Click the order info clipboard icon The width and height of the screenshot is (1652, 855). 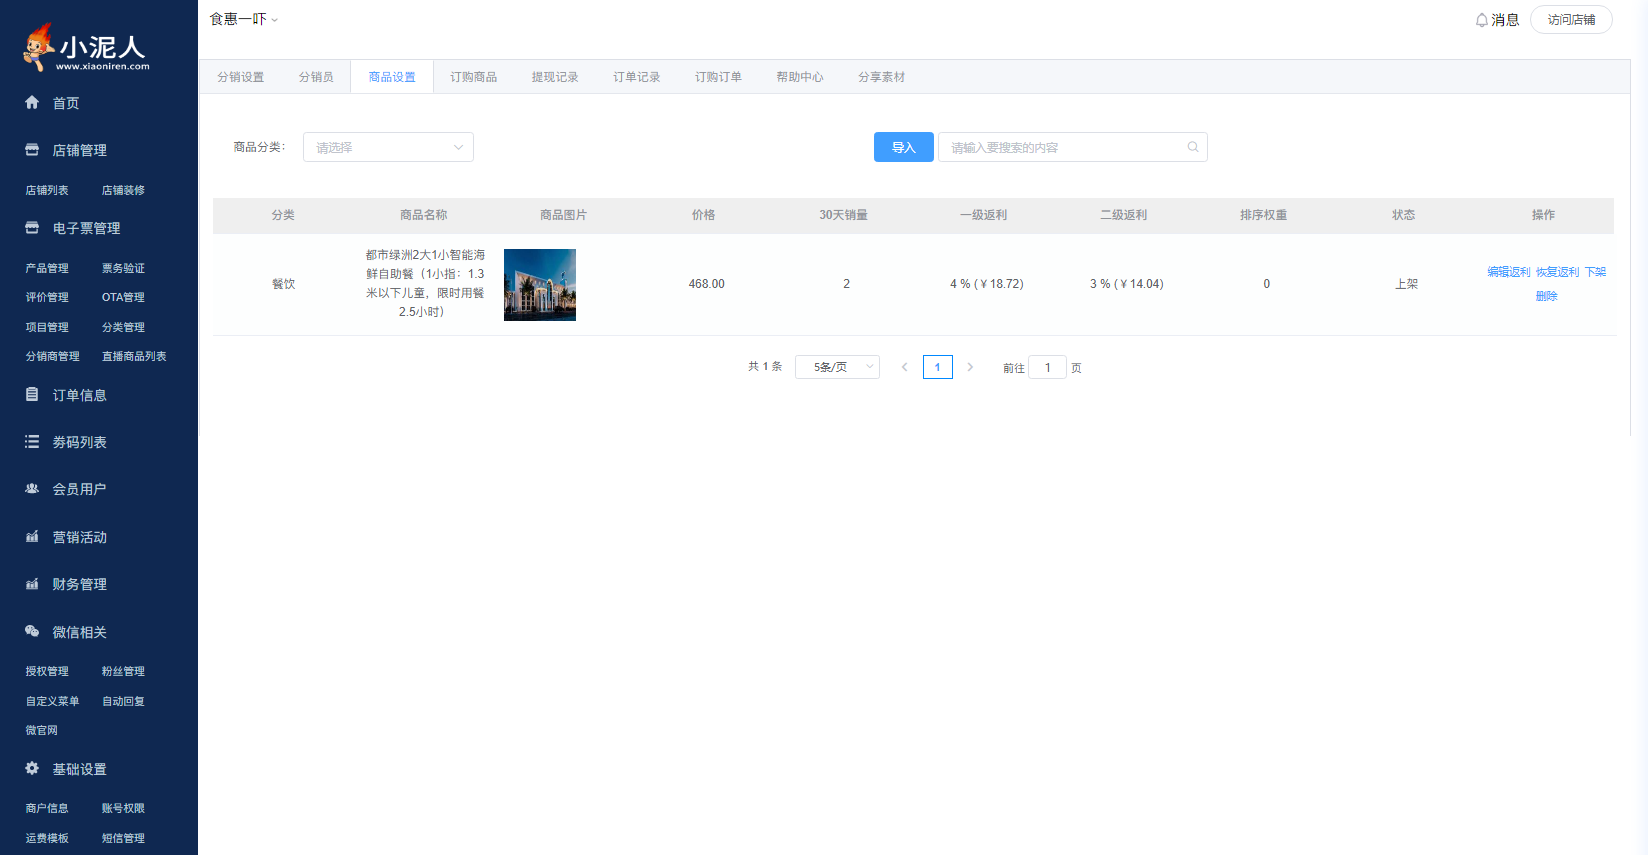(x=32, y=395)
